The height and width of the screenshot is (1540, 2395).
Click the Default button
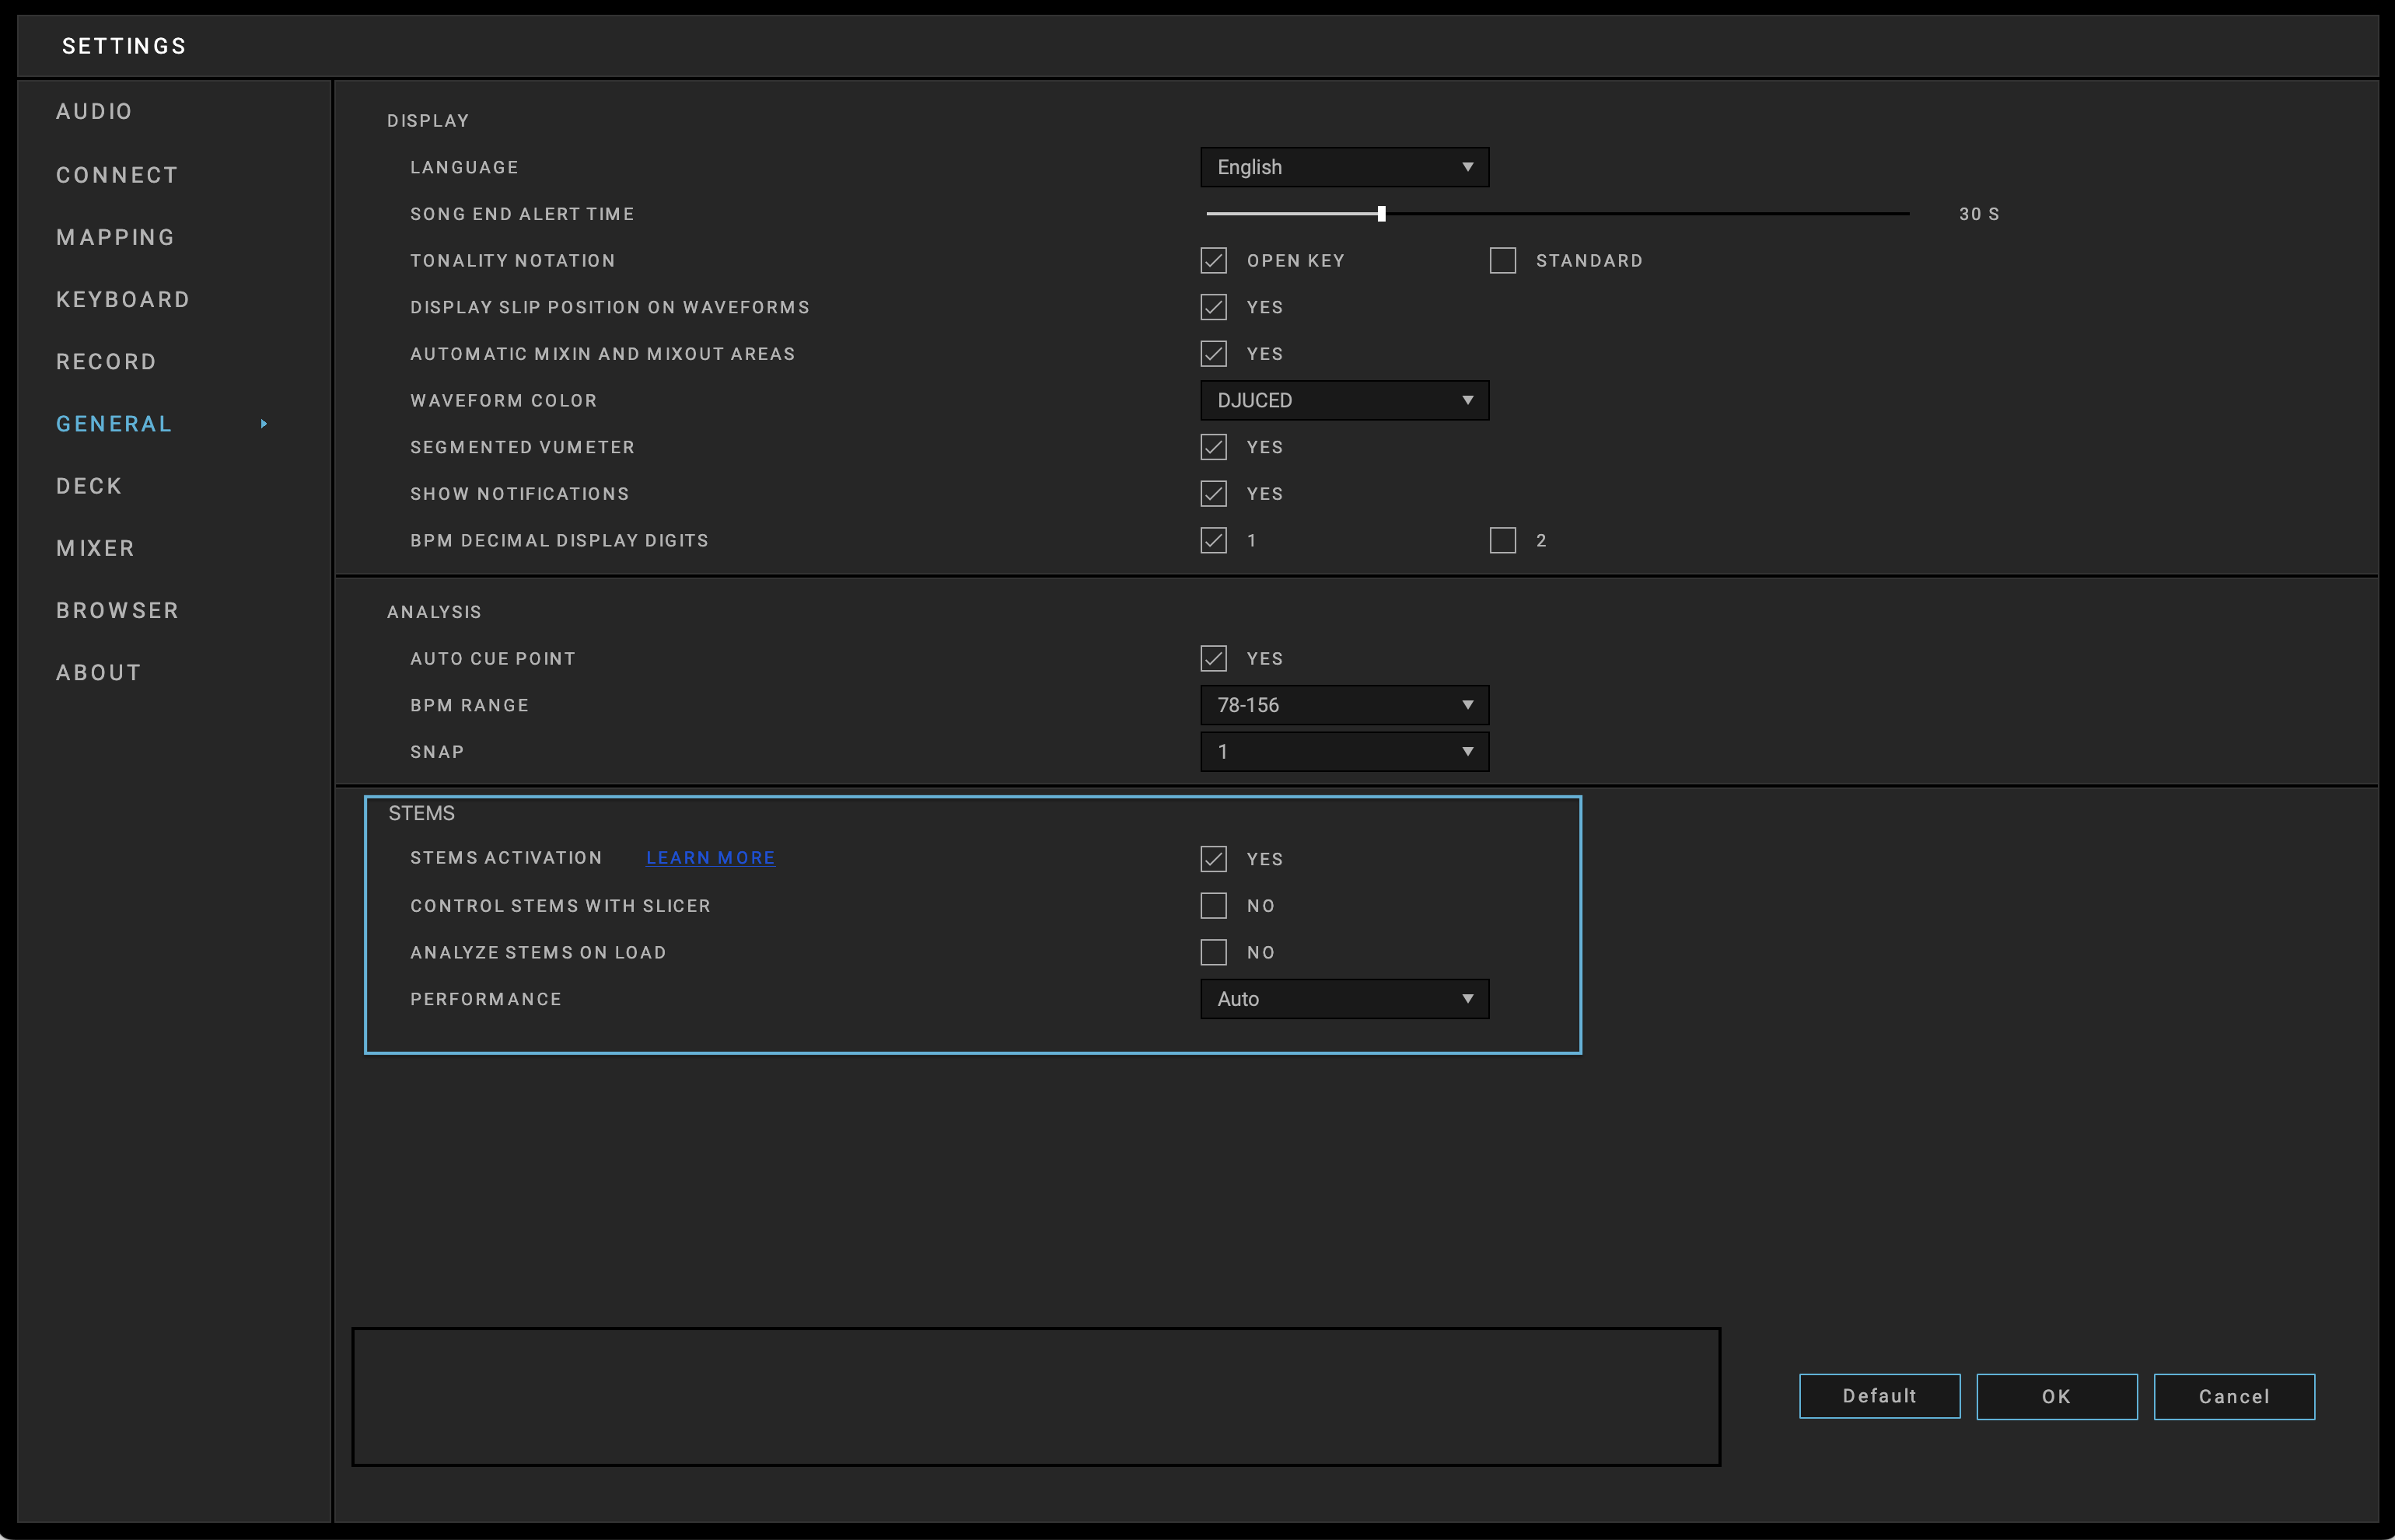coord(1880,1396)
